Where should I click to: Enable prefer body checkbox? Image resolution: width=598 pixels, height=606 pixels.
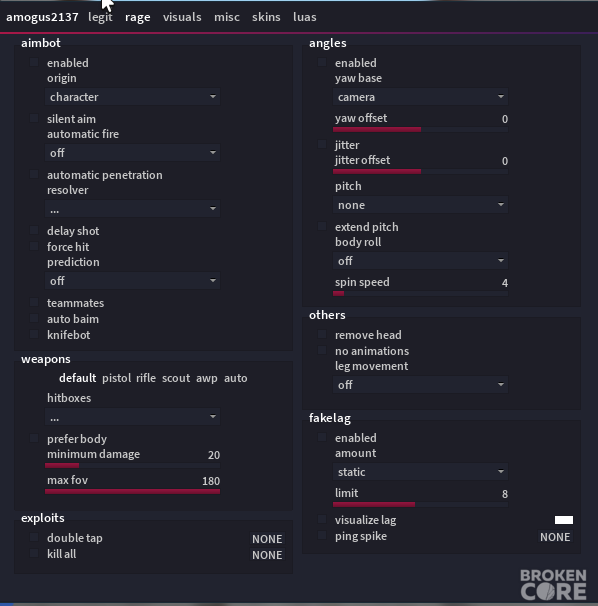point(34,438)
